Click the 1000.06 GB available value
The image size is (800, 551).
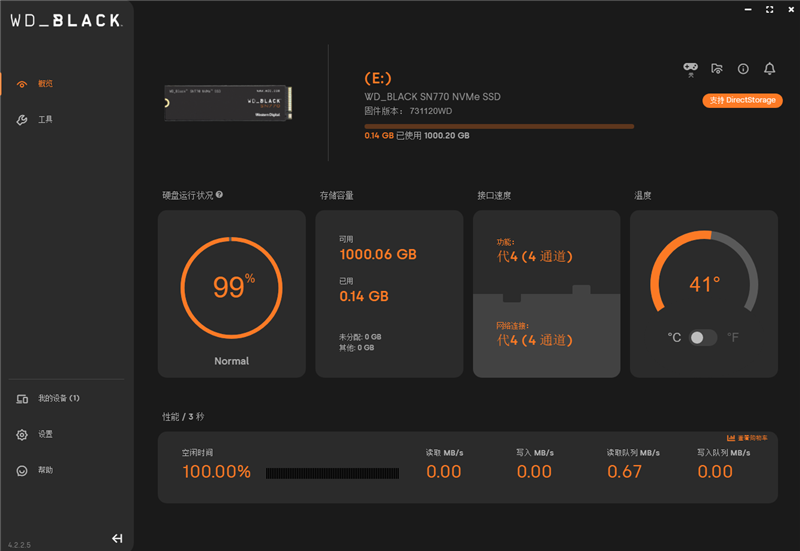(378, 255)
